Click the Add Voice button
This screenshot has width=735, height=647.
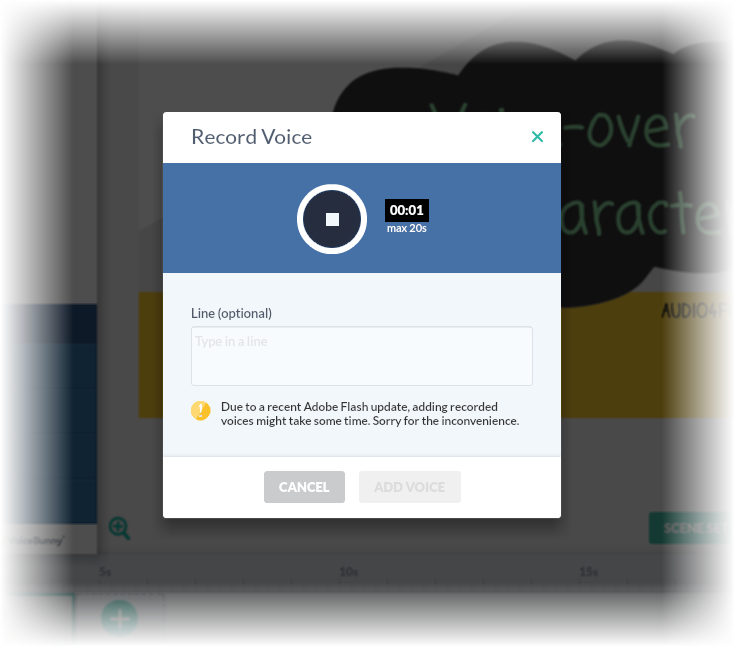click(410, 487)
